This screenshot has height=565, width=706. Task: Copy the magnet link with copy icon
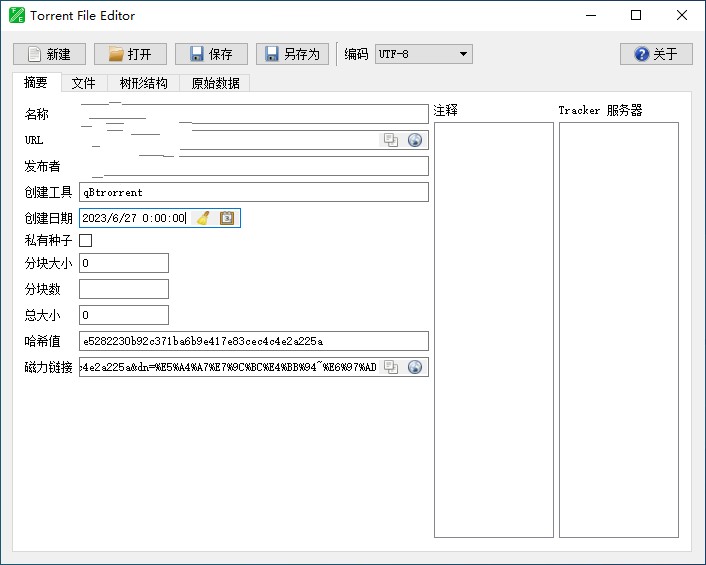390,367
